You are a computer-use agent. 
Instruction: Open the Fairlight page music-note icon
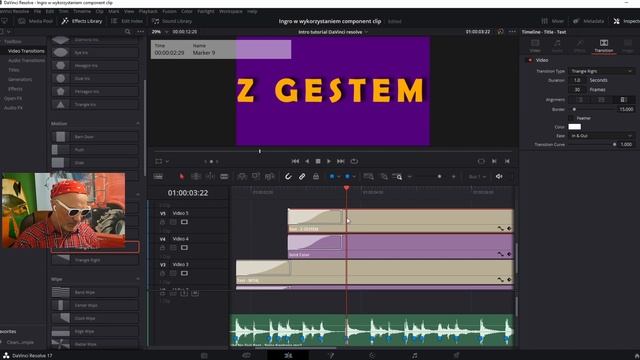coord(415,356)
